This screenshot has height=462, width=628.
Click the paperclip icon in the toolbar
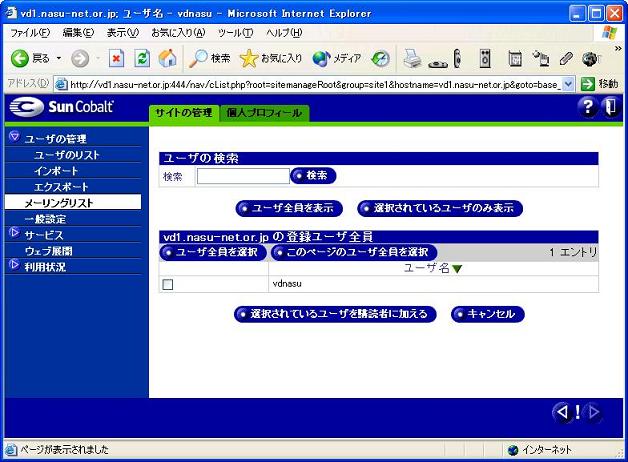click(x=566, y=59)
